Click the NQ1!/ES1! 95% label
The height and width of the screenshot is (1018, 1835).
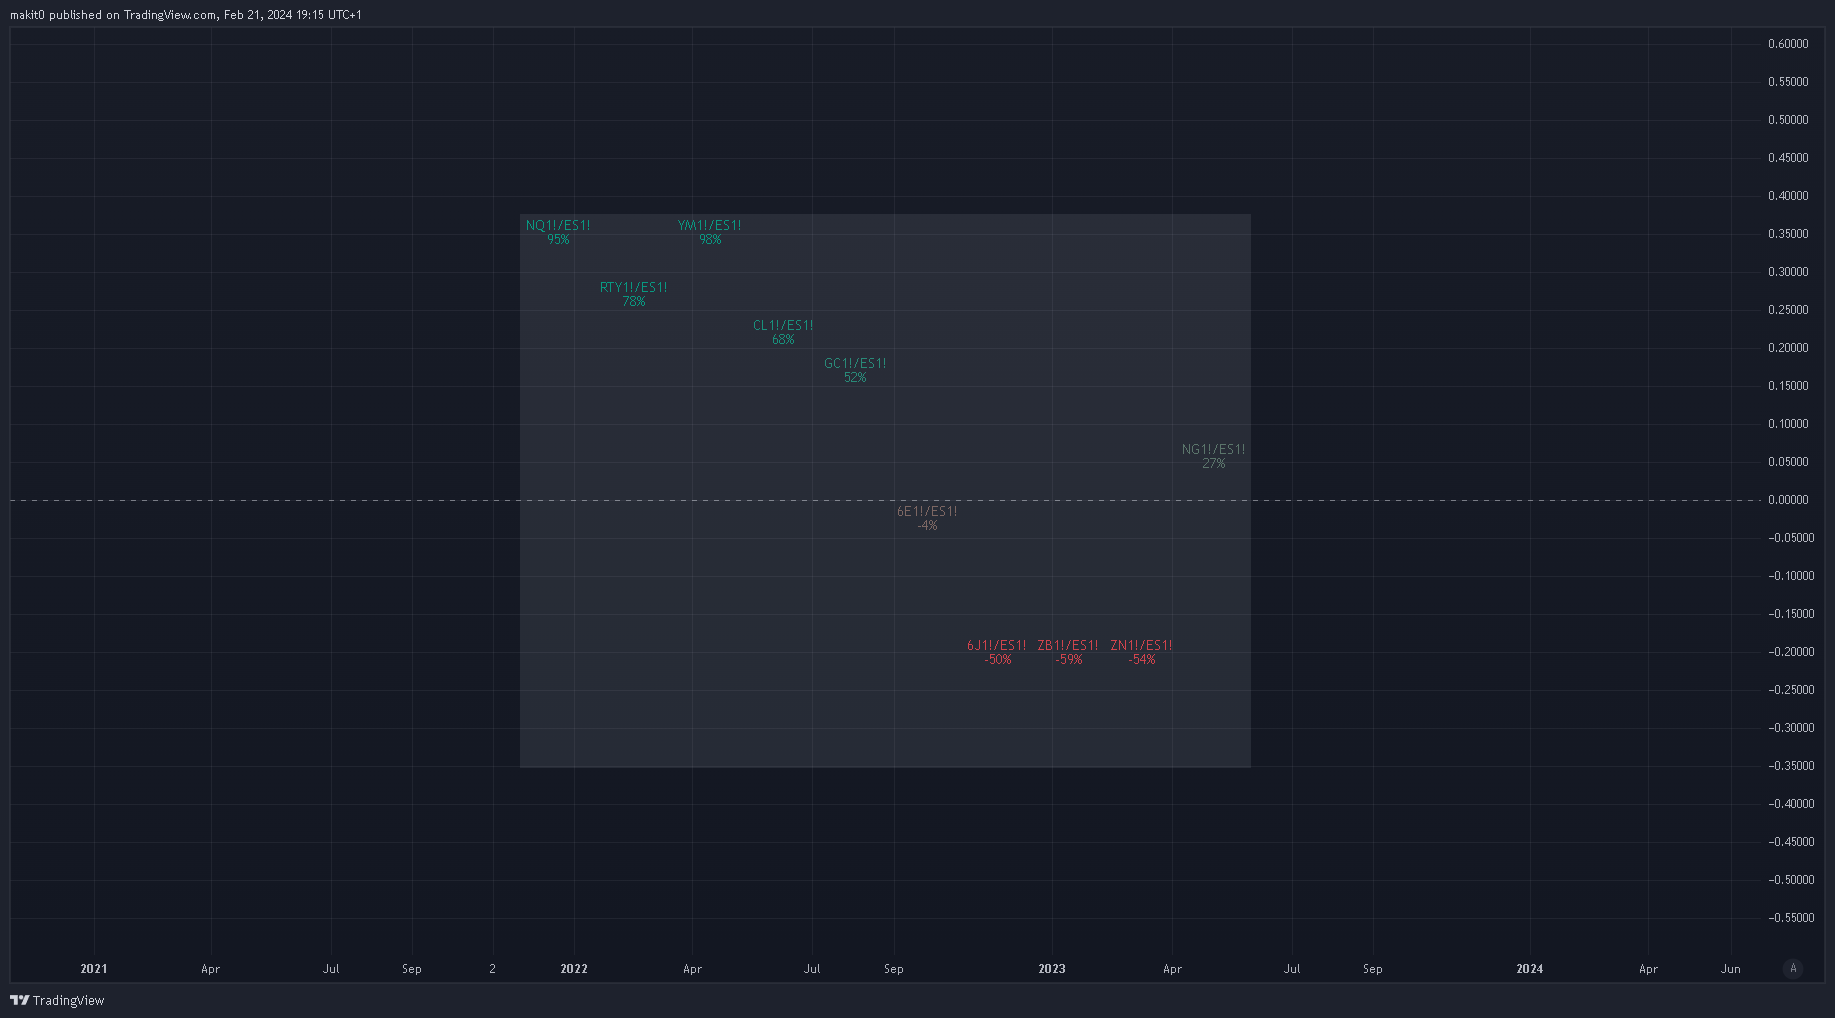(x=558, y=232)
